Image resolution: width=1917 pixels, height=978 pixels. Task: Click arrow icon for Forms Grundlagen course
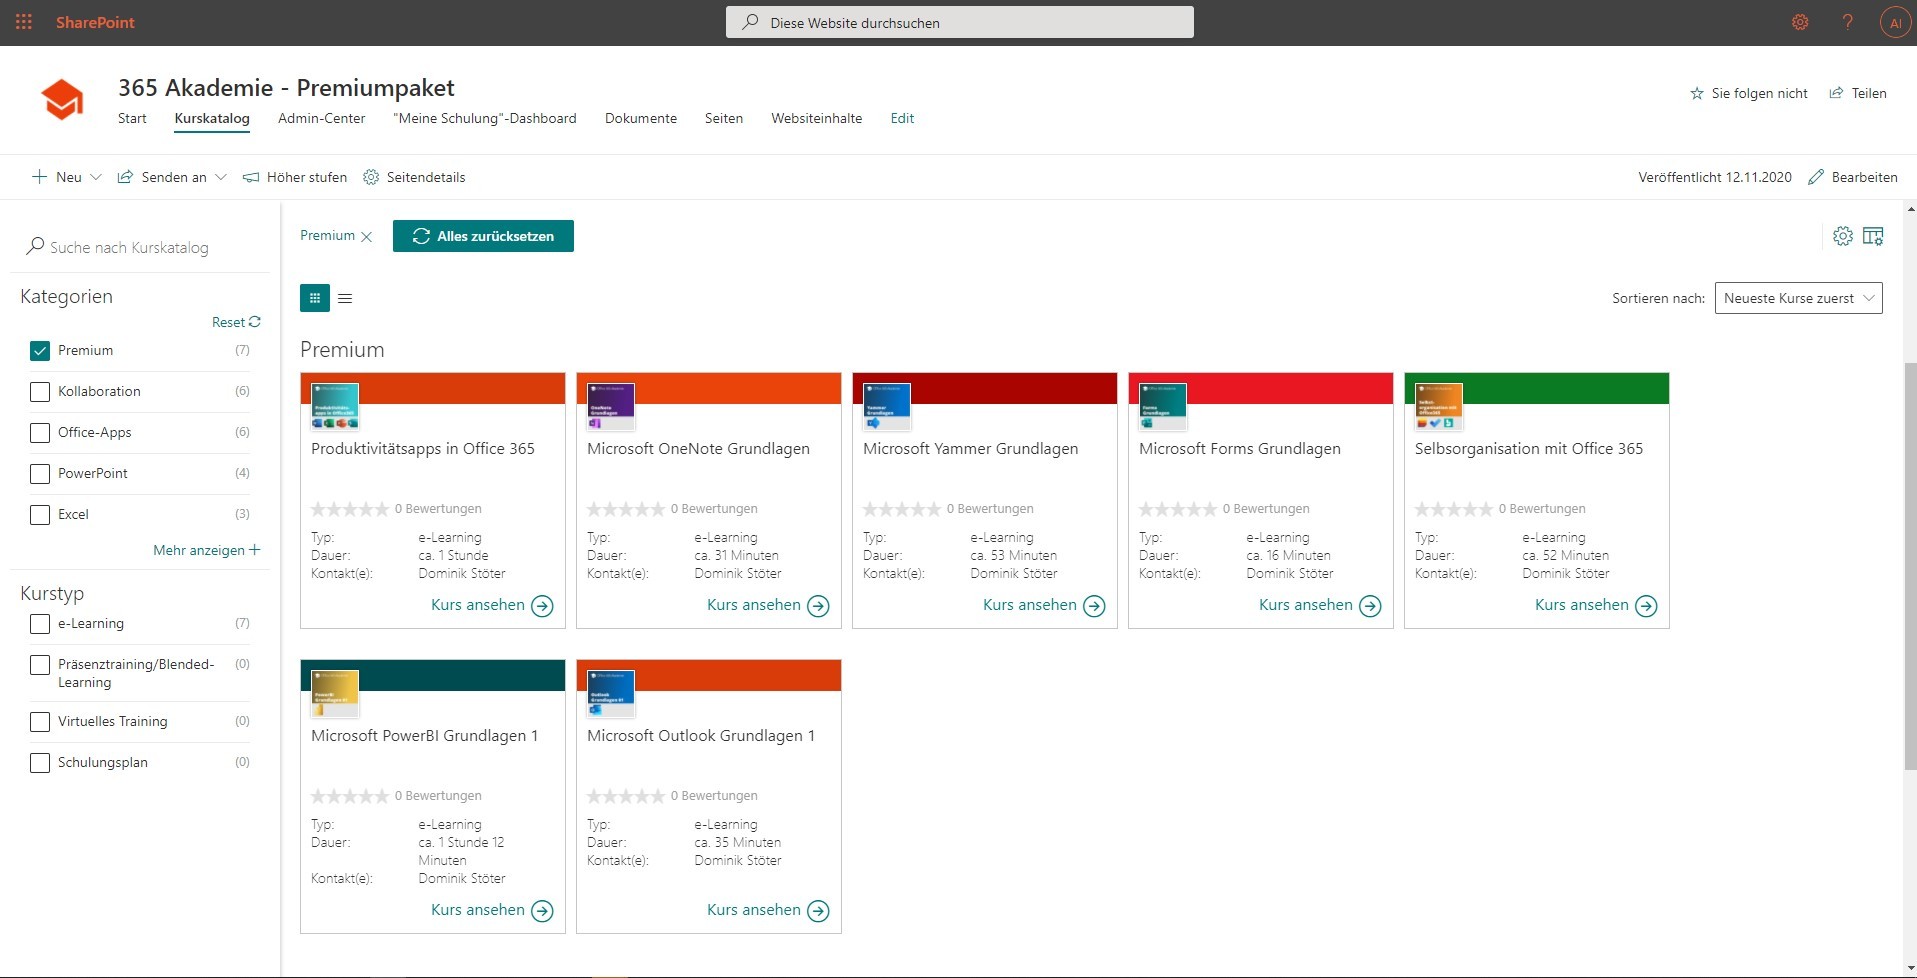coord(1370,606)
